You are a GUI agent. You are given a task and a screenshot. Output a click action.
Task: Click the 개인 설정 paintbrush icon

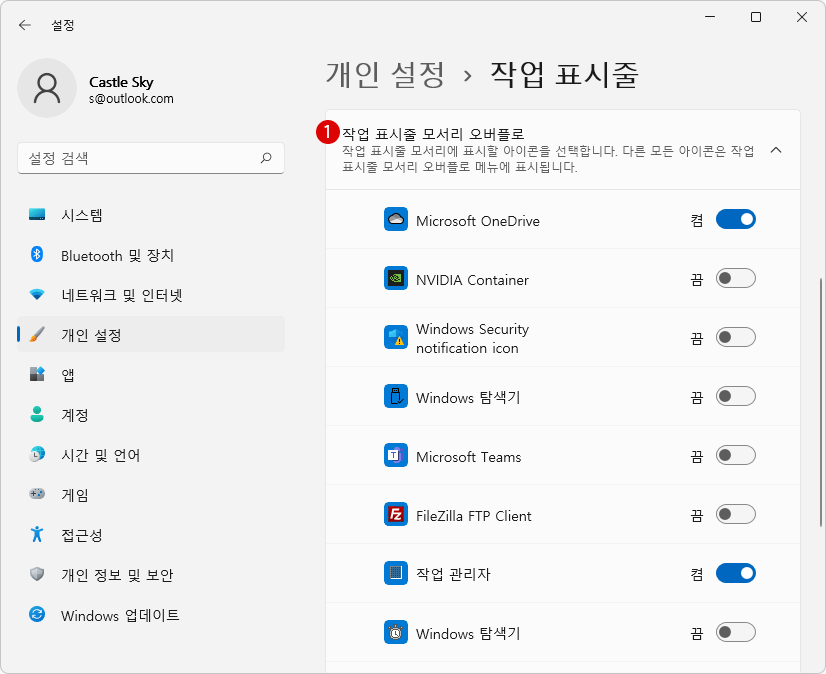pos(37,335)
